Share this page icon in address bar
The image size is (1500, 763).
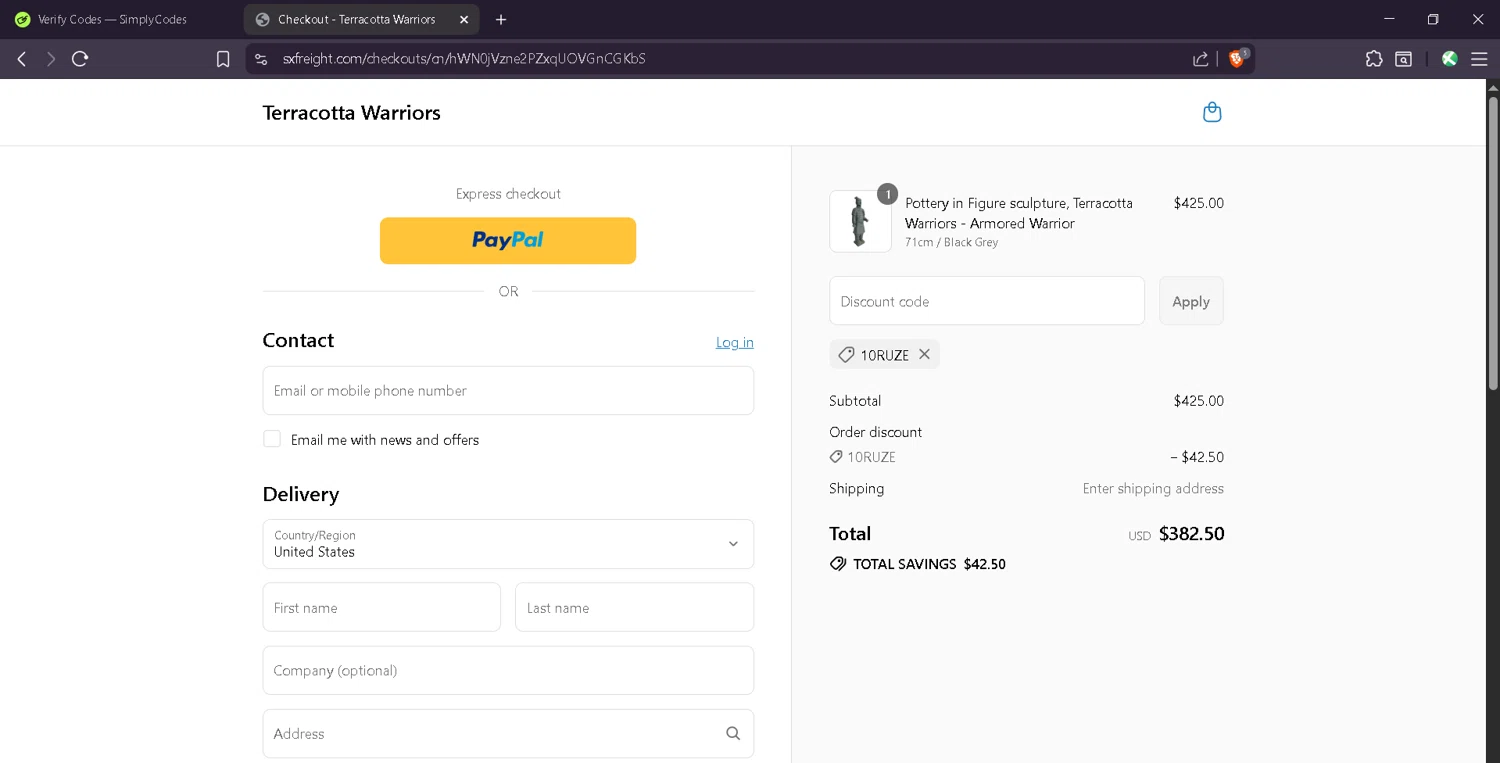pyautogui.click(x=1200, y=59)
